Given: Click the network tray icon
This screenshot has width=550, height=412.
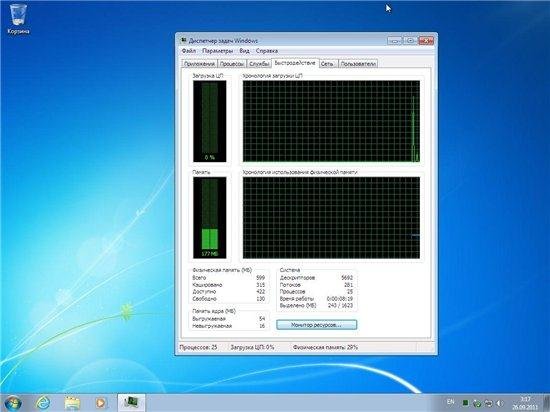Looking at the screenshot, I should [x=488, y=403].
